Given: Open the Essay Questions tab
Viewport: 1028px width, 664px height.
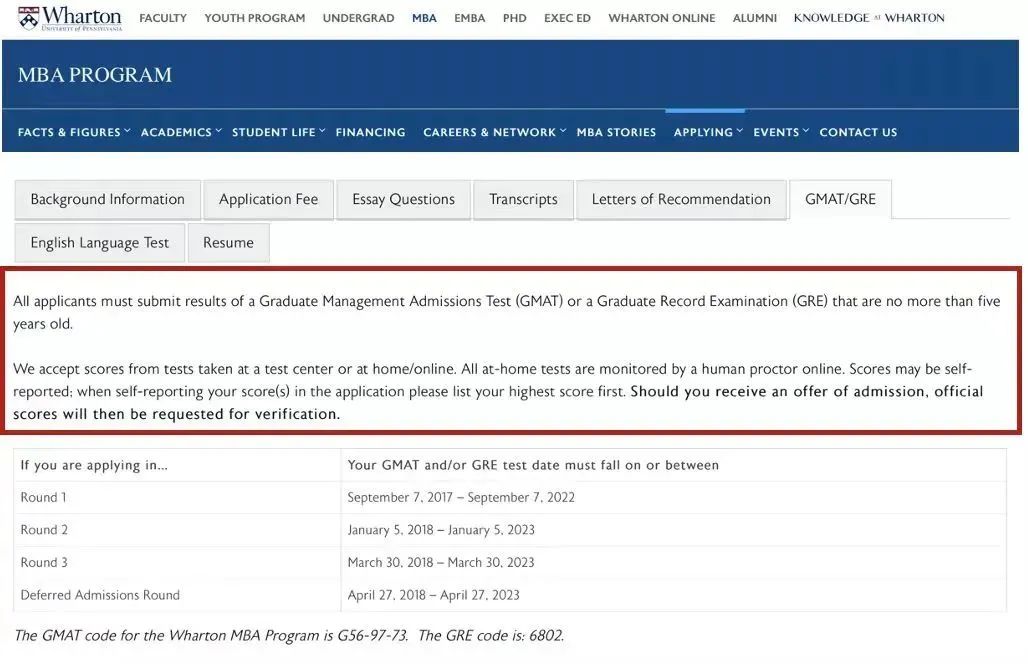Looking at the screenshot, I should (403, 199).
